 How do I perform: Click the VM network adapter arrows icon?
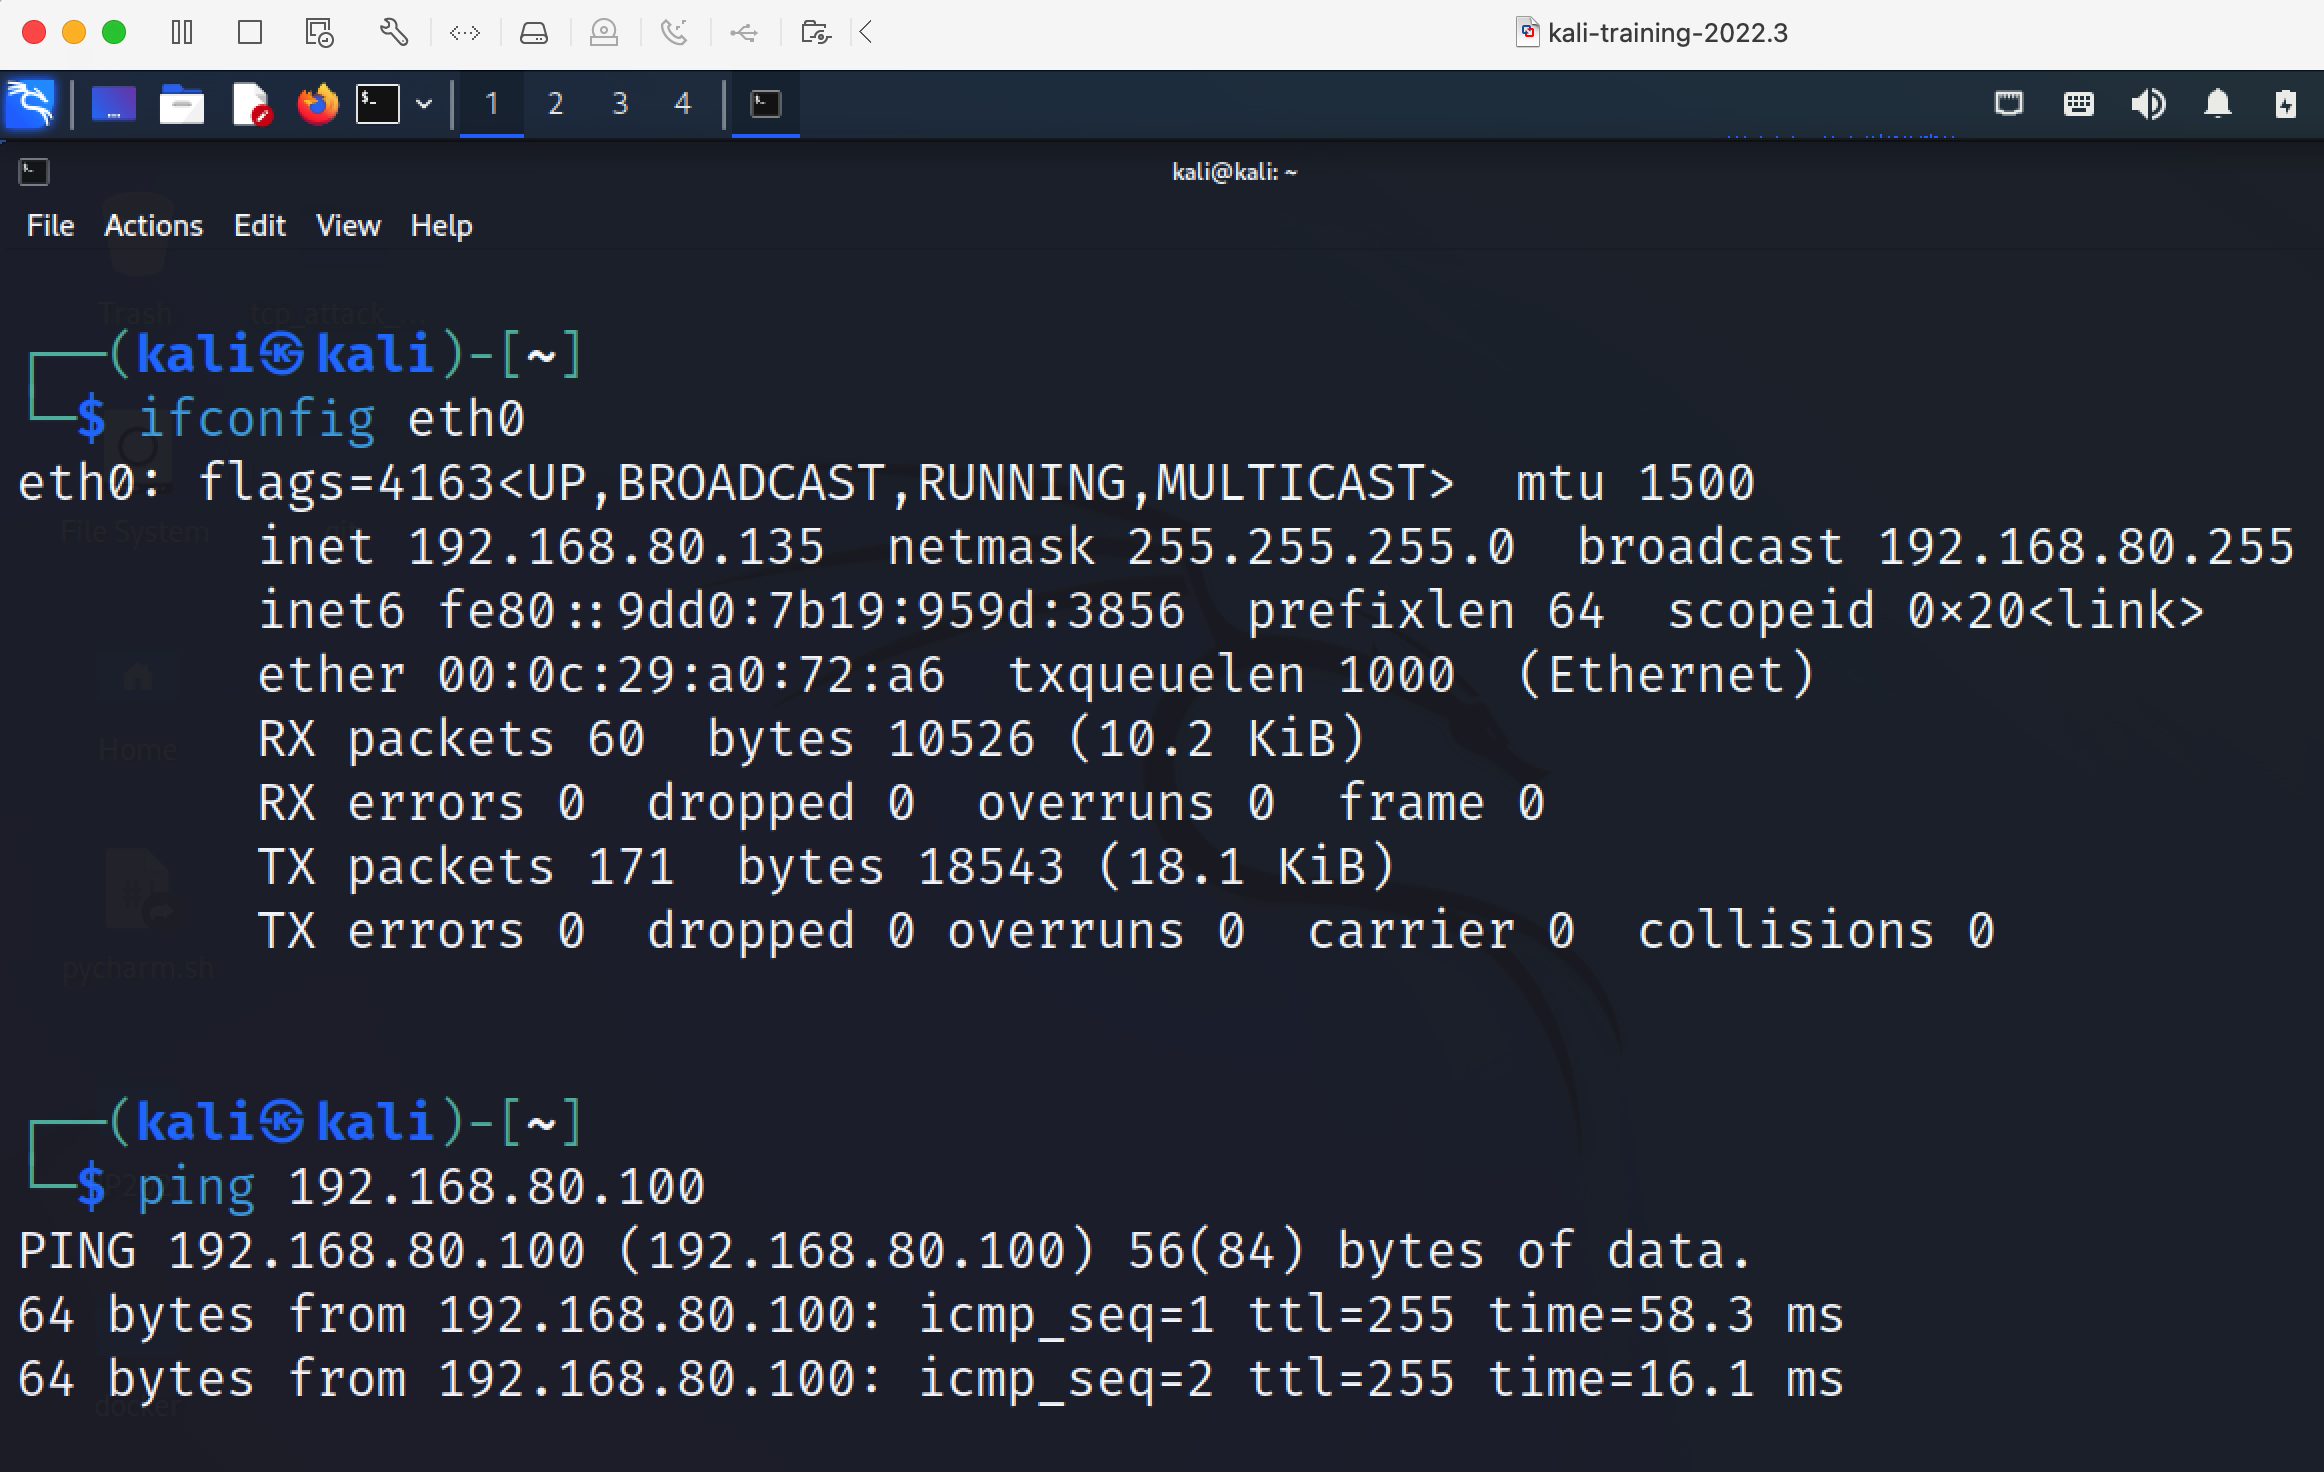click(x=465, y=33)
